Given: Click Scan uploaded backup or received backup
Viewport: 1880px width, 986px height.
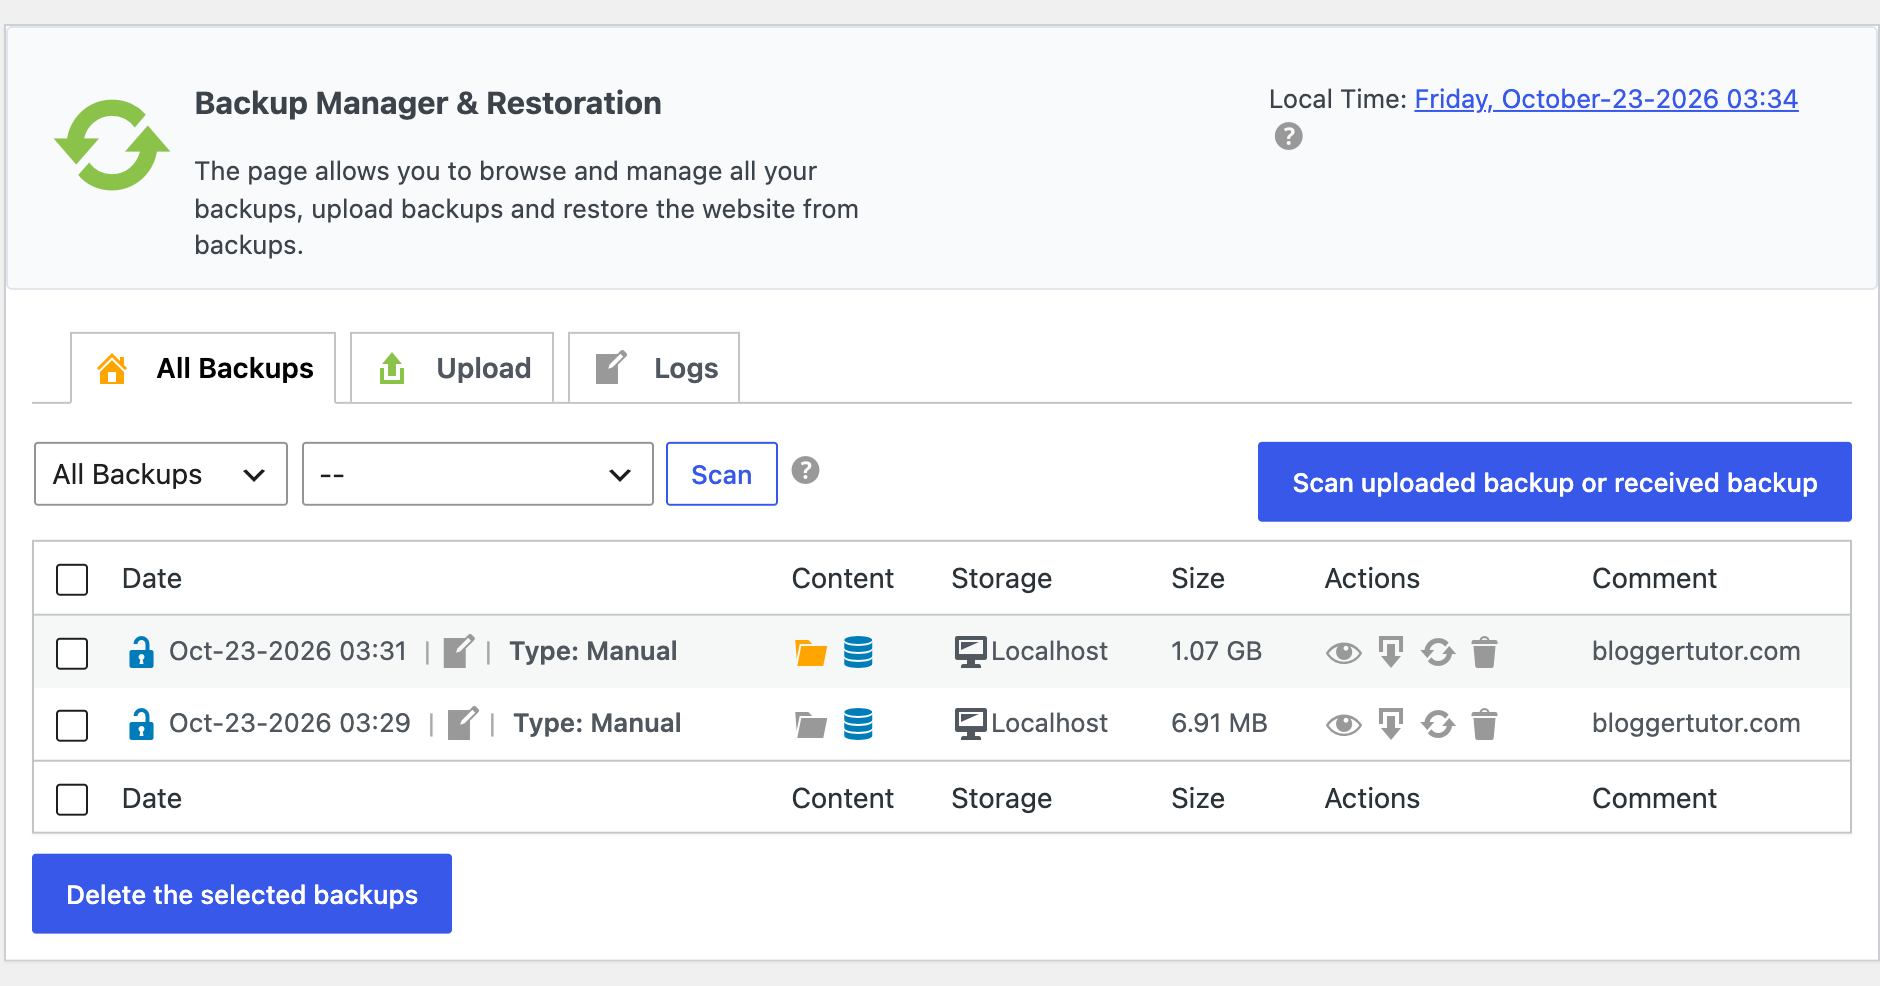Looking at the screenshot, I should point(1555,482).
